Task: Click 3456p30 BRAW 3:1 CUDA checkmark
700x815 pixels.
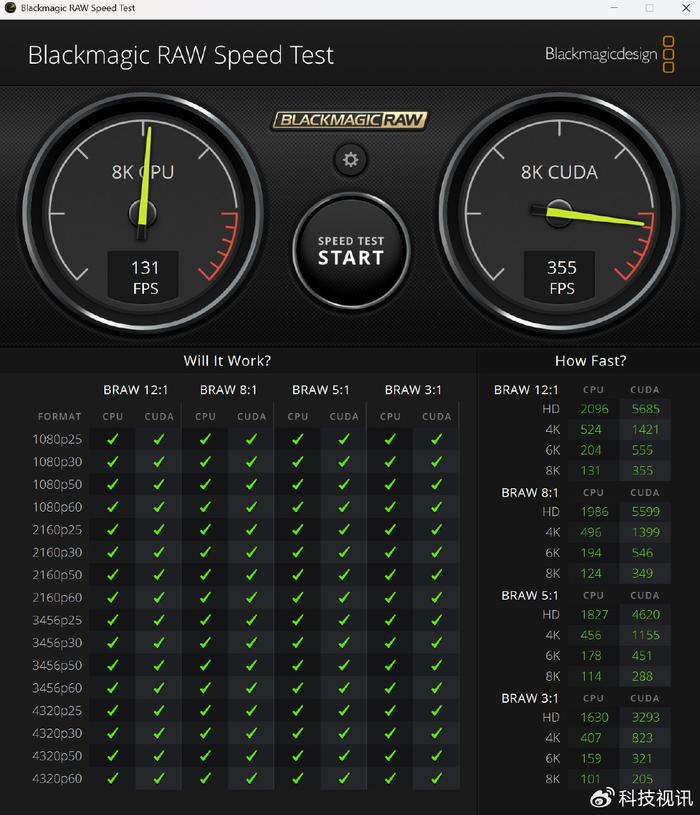Action: [437, 643]
